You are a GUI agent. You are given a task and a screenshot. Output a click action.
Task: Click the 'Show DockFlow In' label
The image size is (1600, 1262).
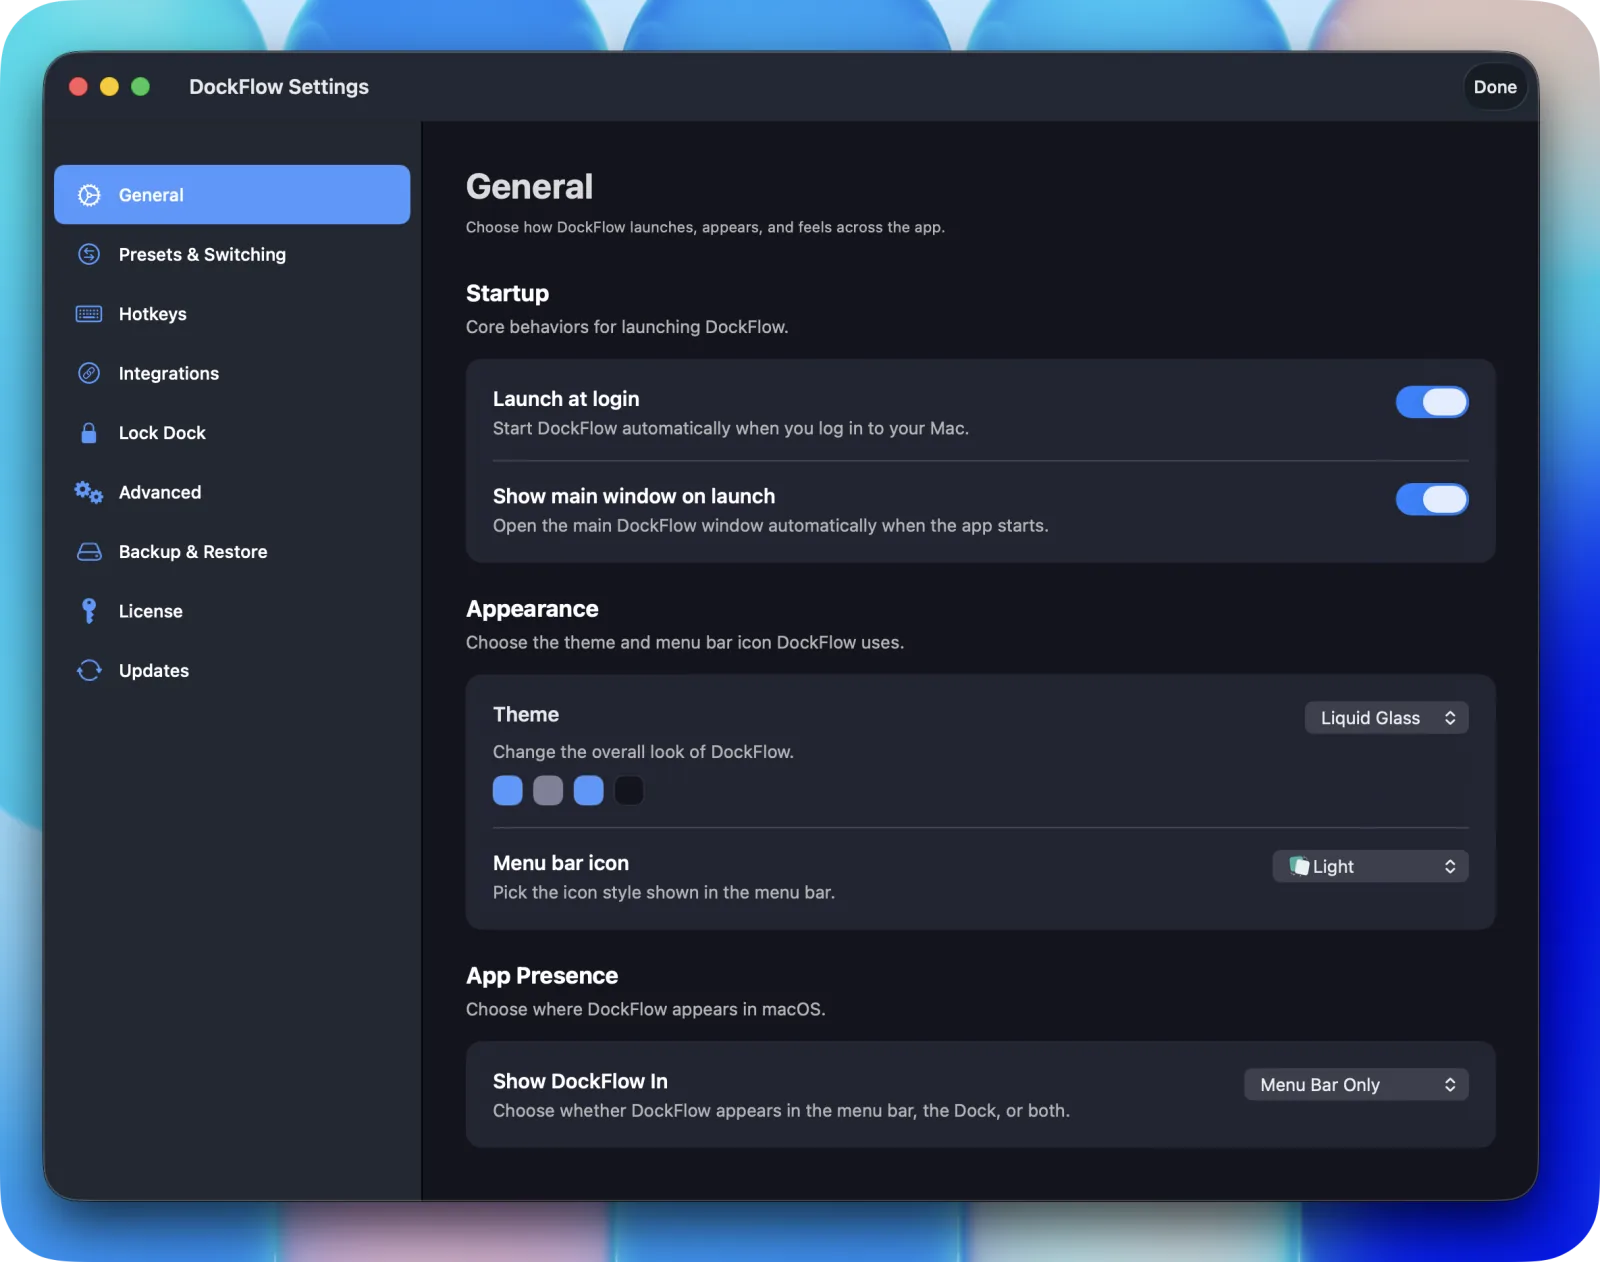[580, 1081]
